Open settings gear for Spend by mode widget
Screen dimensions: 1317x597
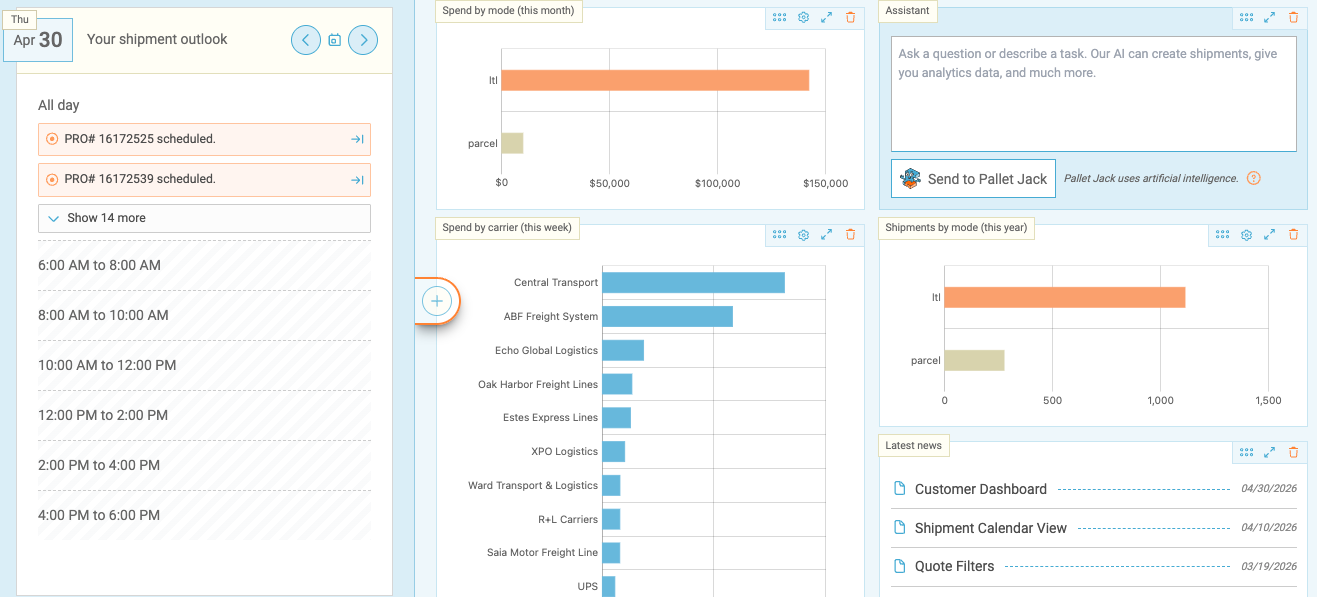(x=803, y=18)
